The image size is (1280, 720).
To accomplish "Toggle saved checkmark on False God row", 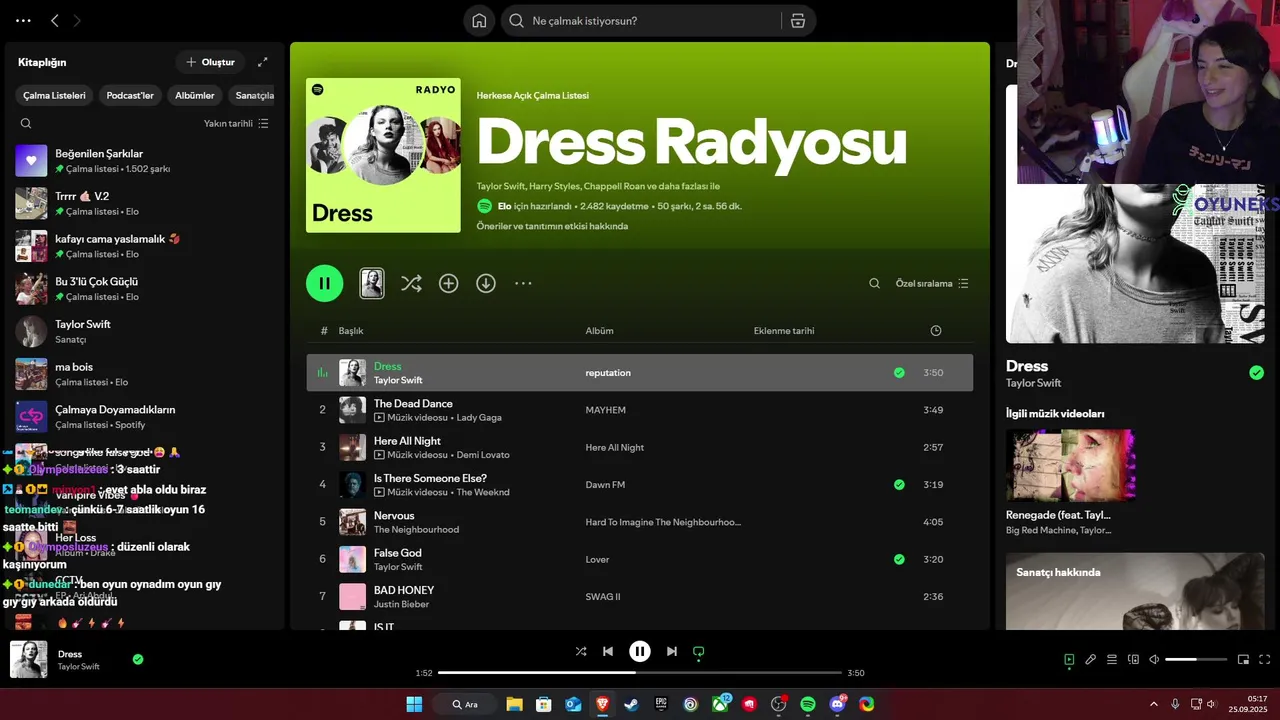I will coord(899,560).
